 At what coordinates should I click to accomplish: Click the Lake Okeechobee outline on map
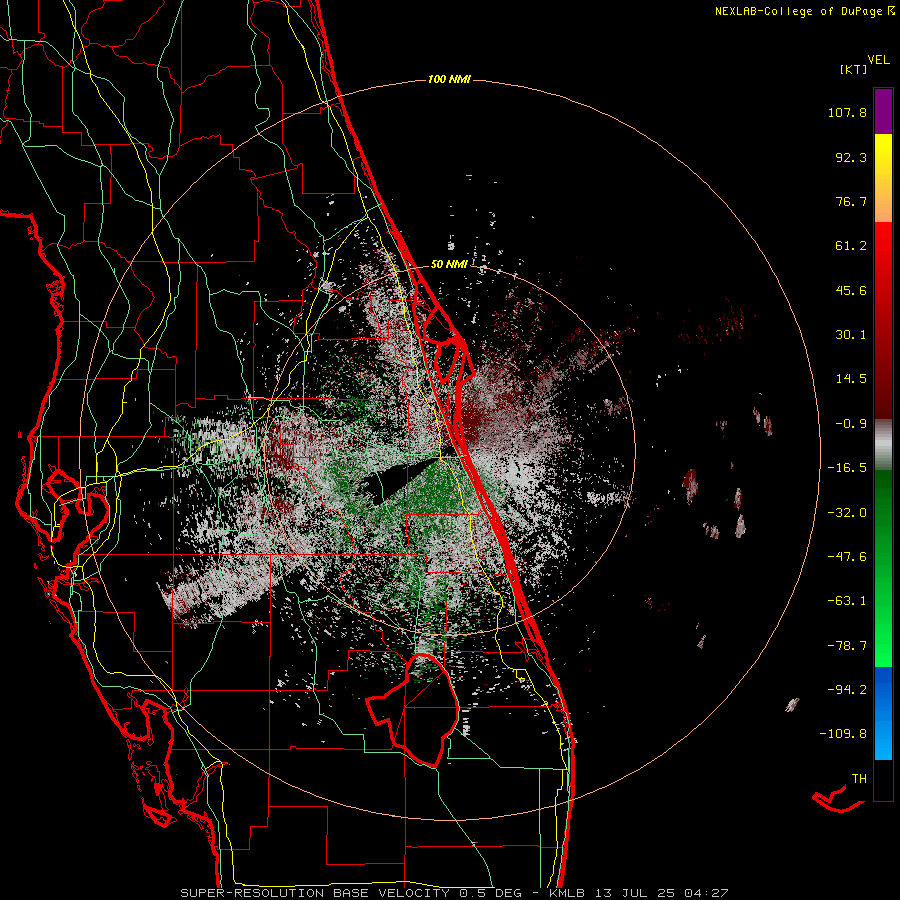point(413,709)
